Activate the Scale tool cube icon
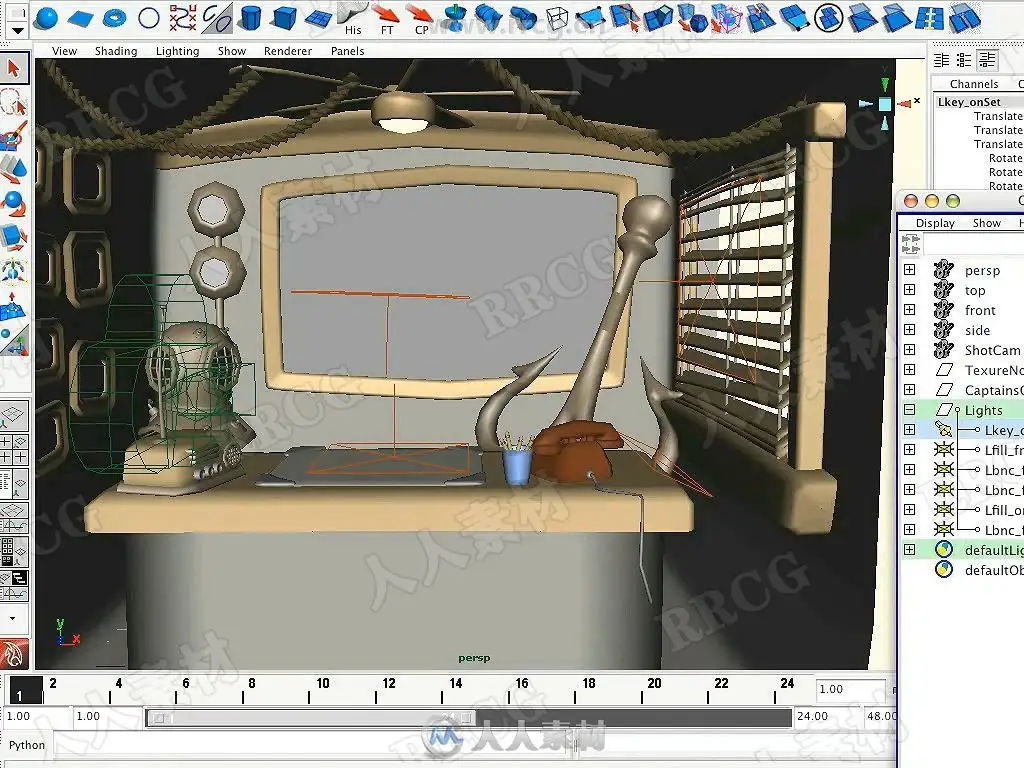This screenshot has width=1024, height=768. (14, 238)
